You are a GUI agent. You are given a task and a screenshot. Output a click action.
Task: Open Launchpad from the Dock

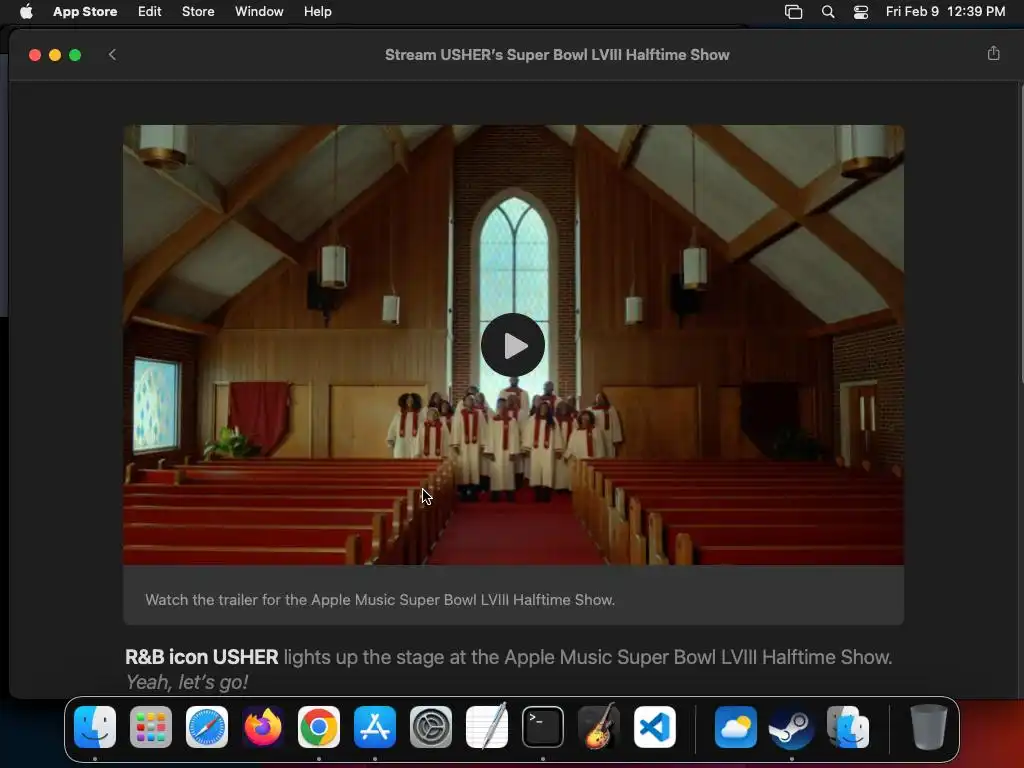pos(151,727)
